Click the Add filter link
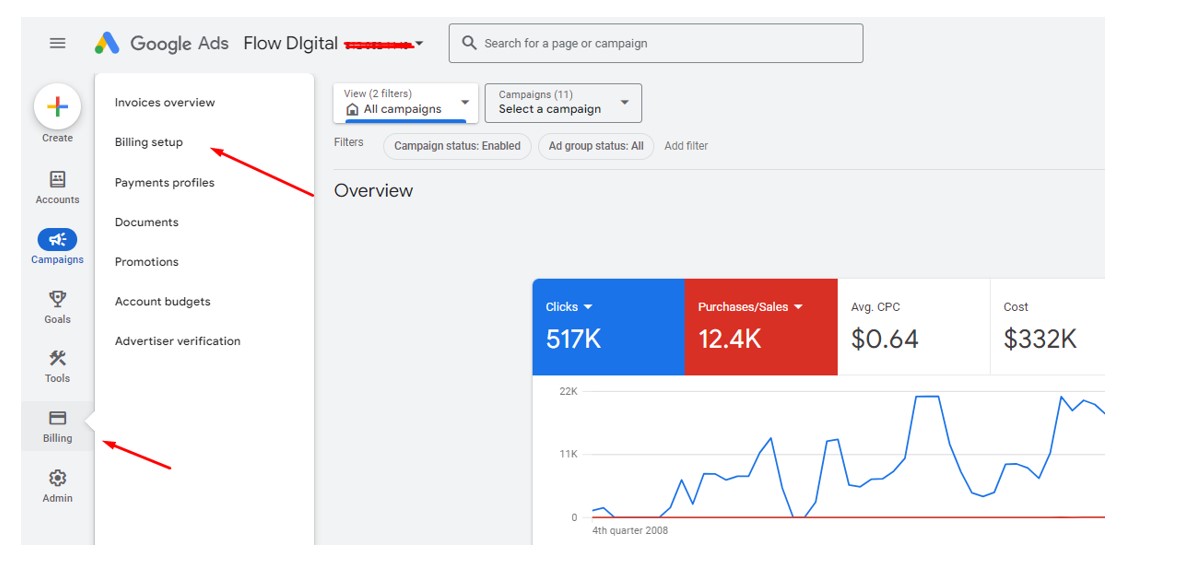1199x566 pixels. coord(686,146)
